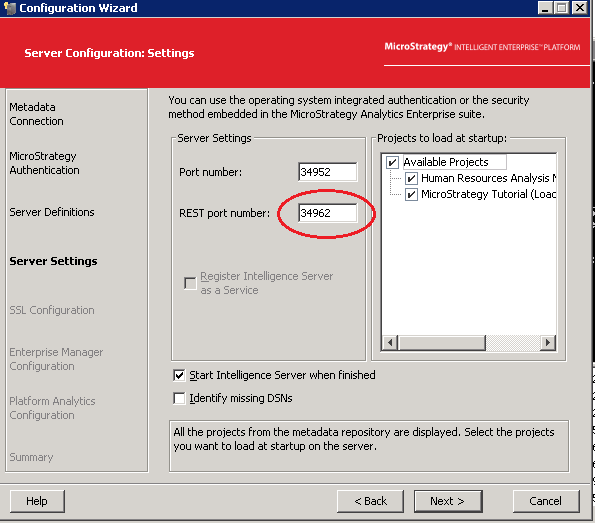Toggle Register Intelligence Server as a Service
The width and height of the screenshot is (595, 523).
pos(190,283)
